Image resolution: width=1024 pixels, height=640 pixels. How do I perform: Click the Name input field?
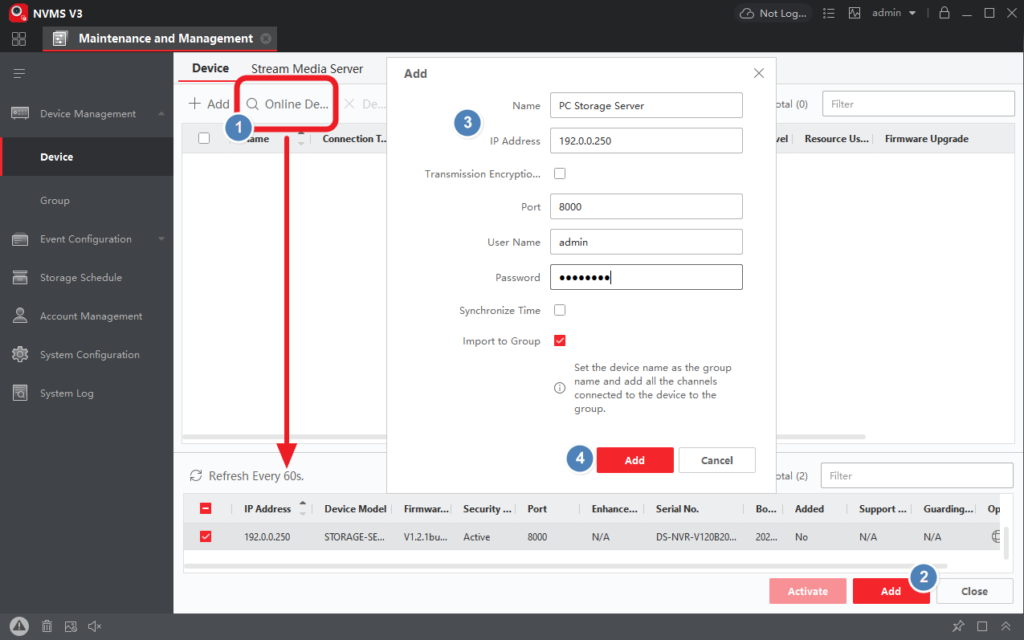tap(646, 105)
